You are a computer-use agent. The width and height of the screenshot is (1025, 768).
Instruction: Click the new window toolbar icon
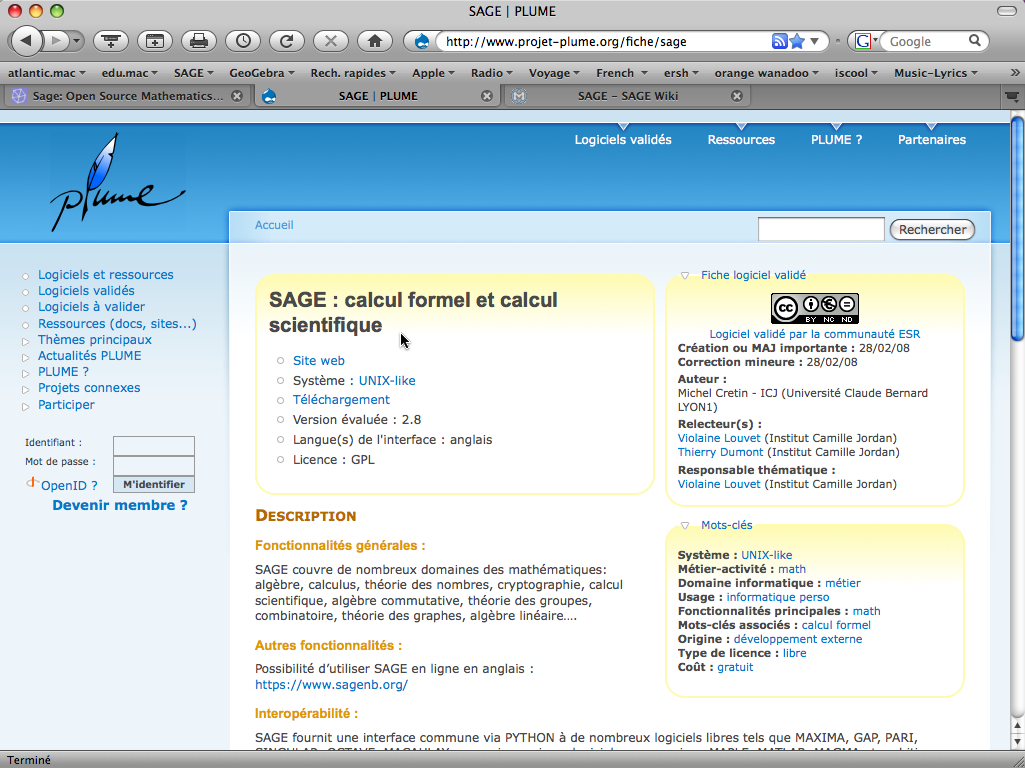tap(155, 41)
